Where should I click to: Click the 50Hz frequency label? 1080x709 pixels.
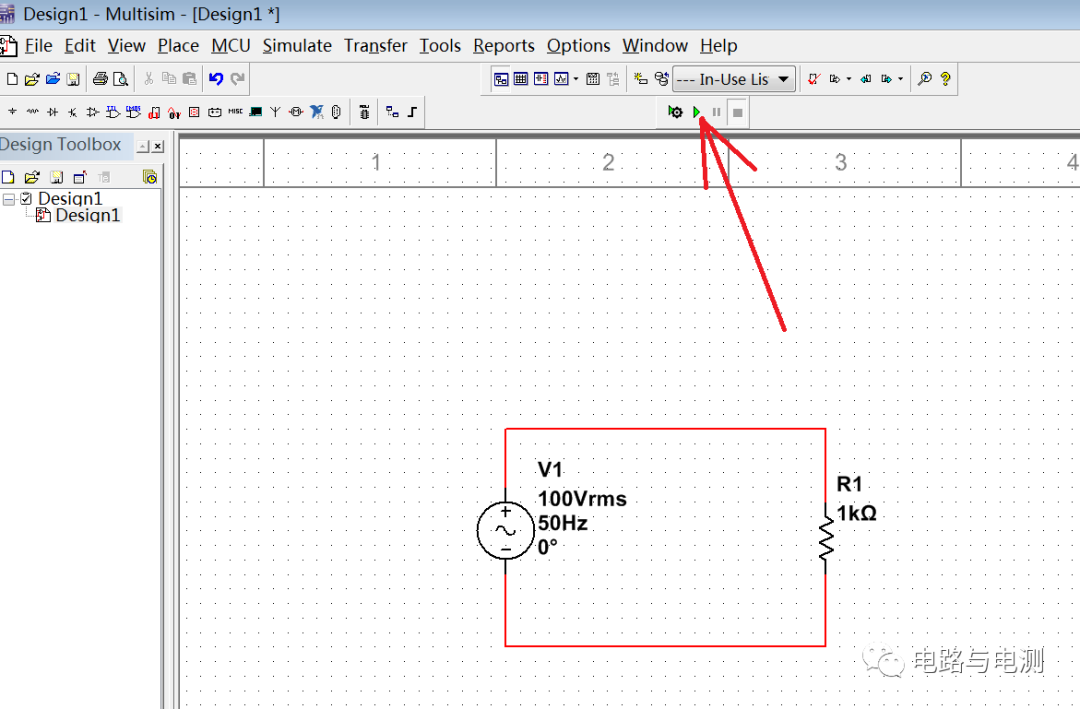[x=563, y=524]
